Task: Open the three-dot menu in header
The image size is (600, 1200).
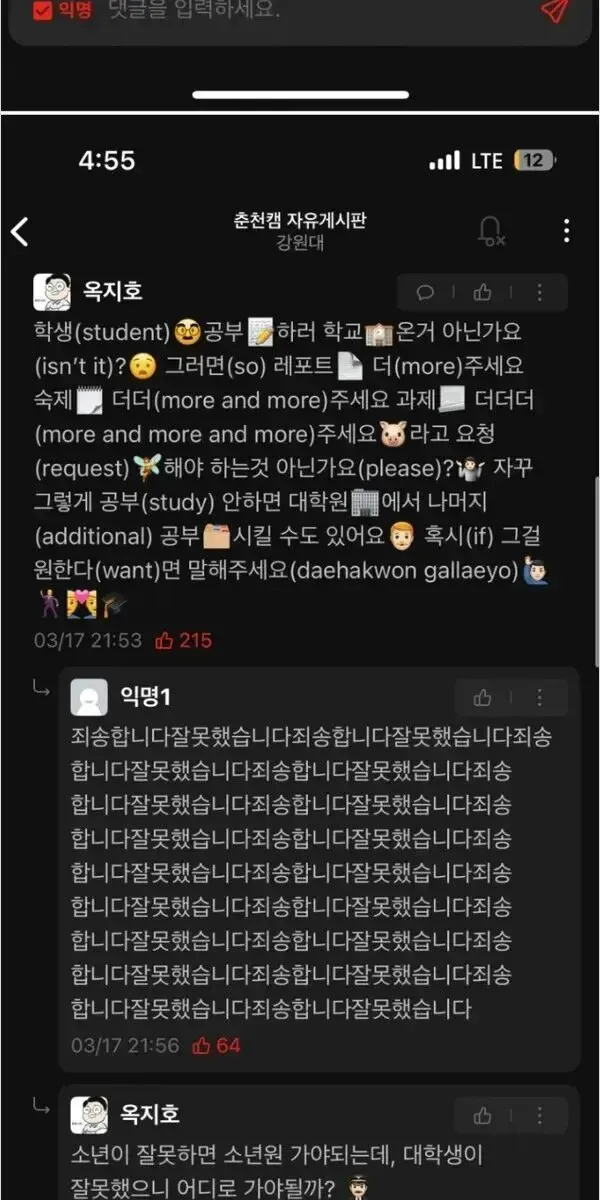Action: pyautogui.click(x=566, y=232)
